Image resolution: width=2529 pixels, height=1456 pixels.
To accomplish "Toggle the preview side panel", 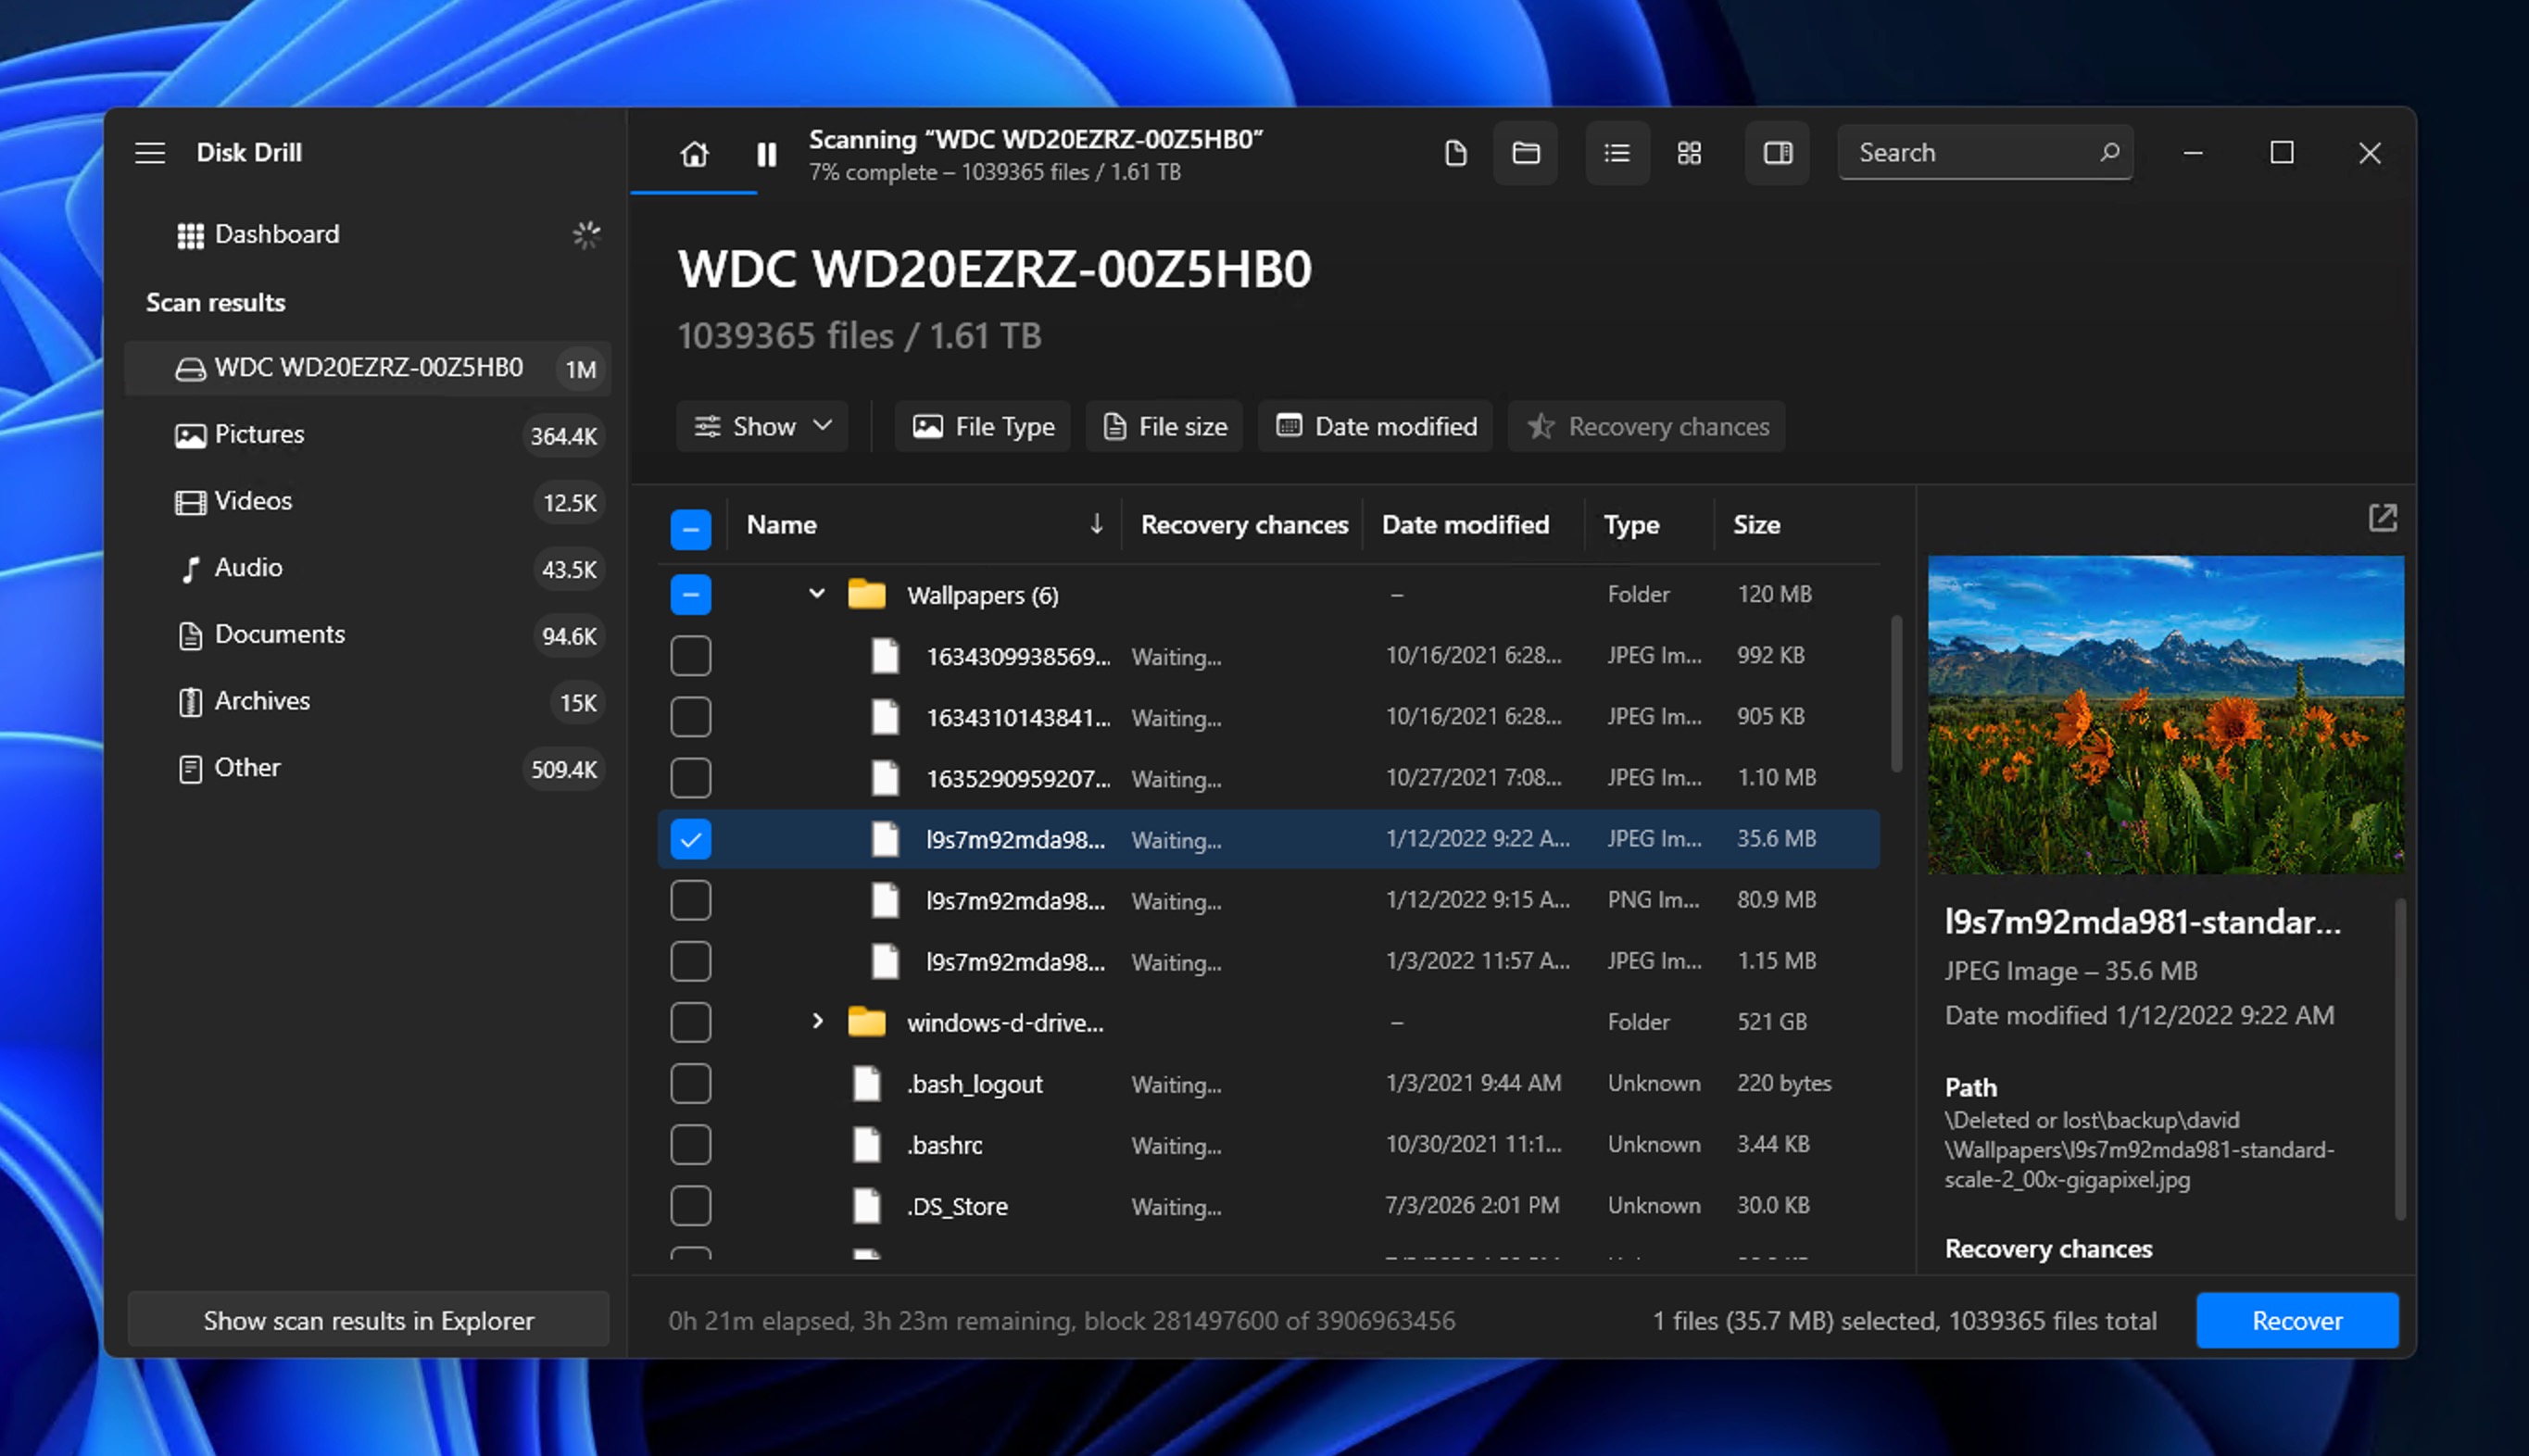I will click(x=1777, y=153).
